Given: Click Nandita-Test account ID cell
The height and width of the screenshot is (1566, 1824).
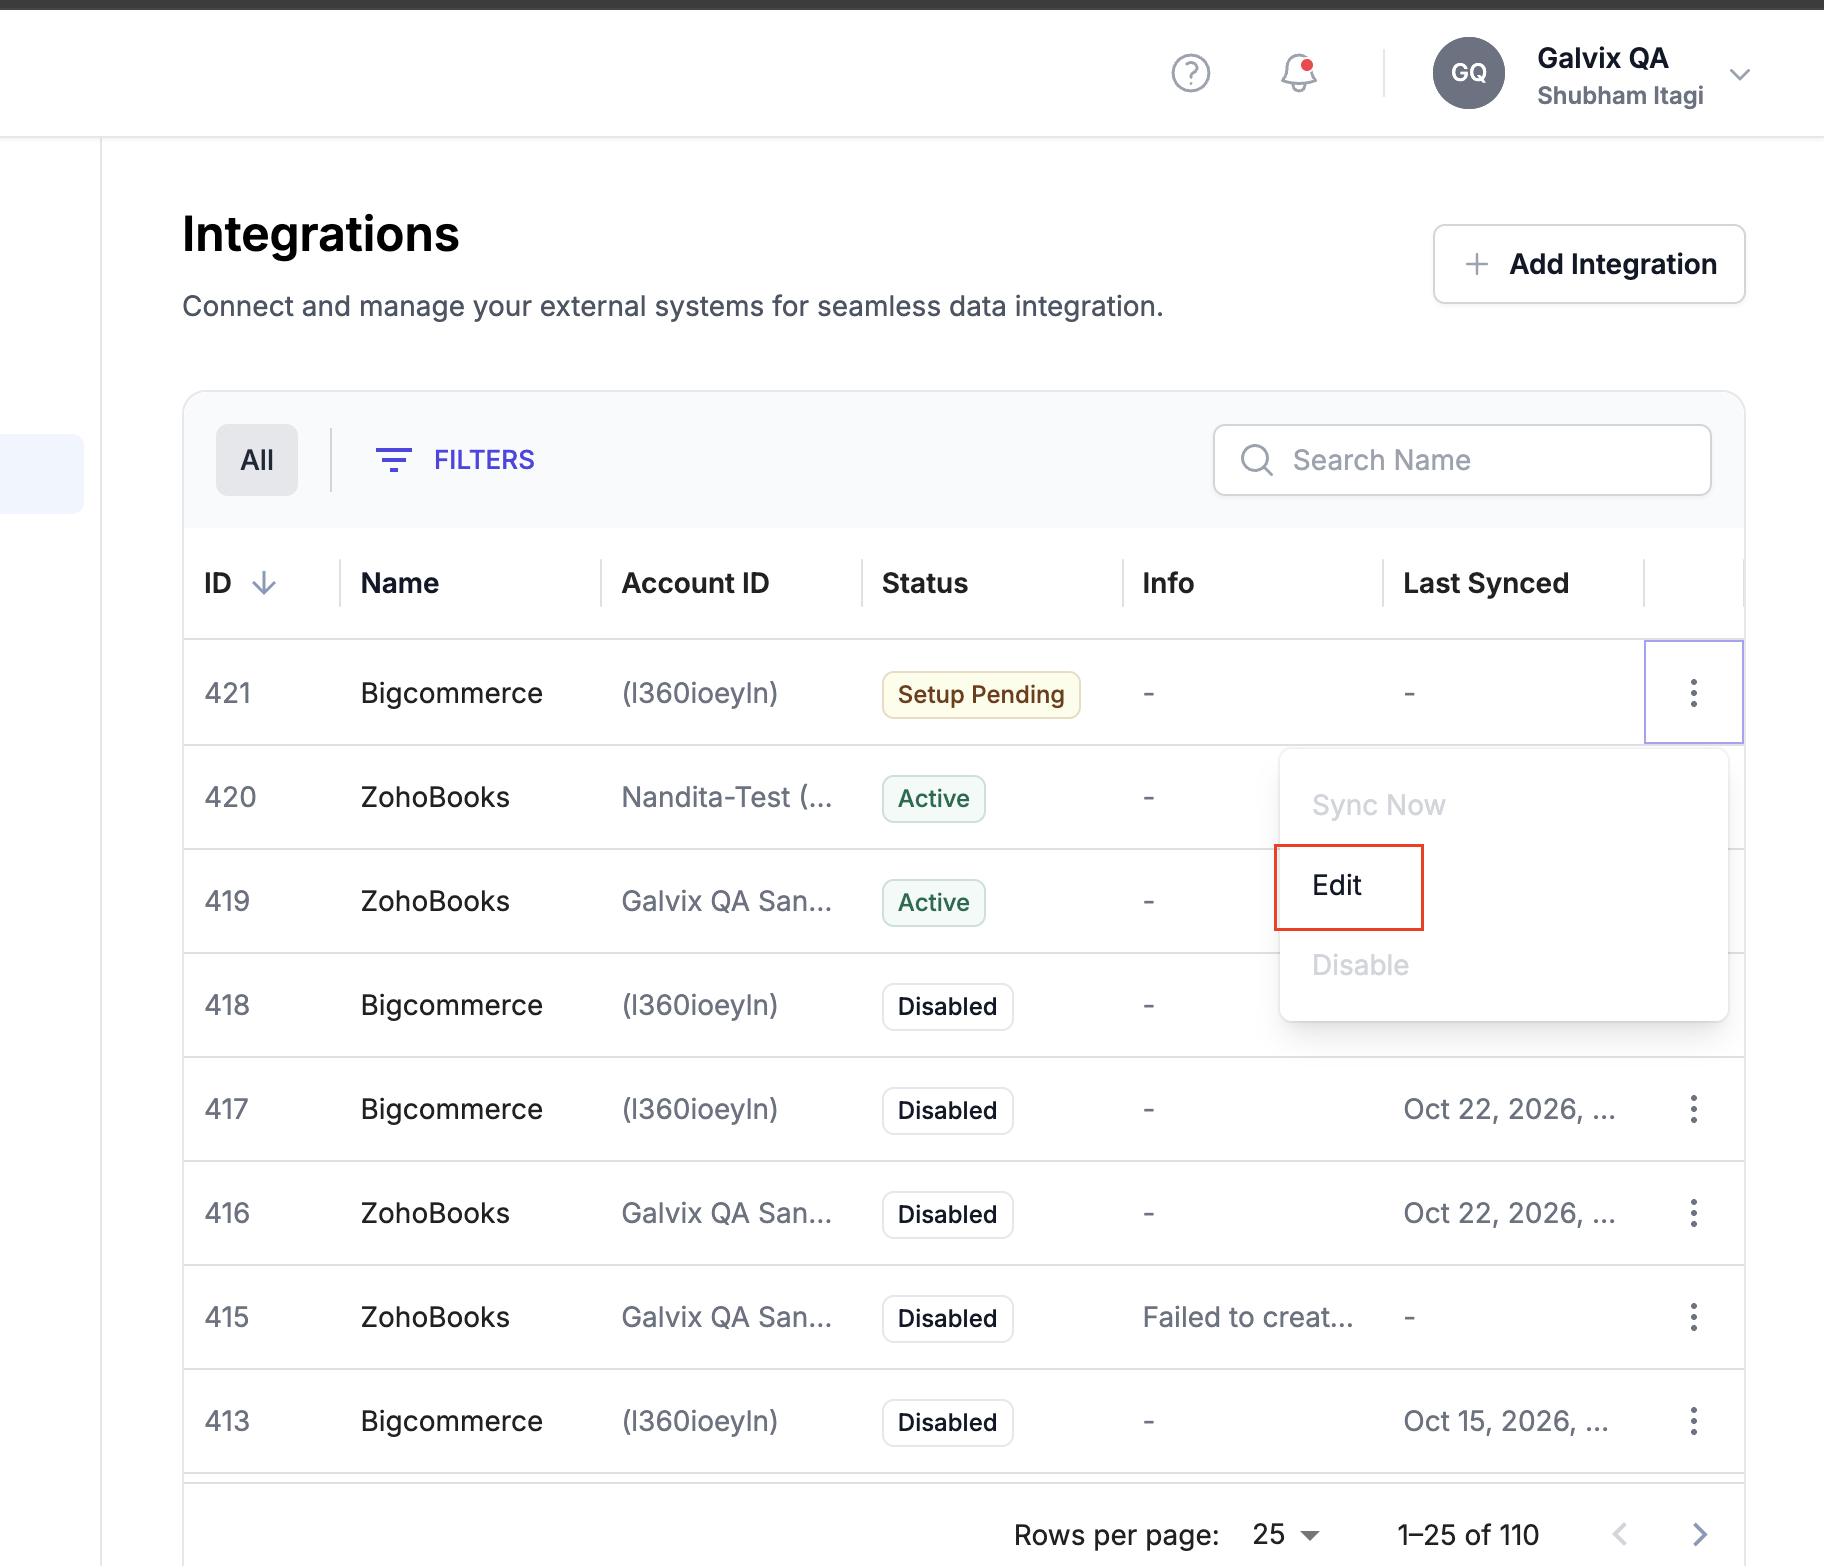Looking at the screenshot, I should [727, 797].
